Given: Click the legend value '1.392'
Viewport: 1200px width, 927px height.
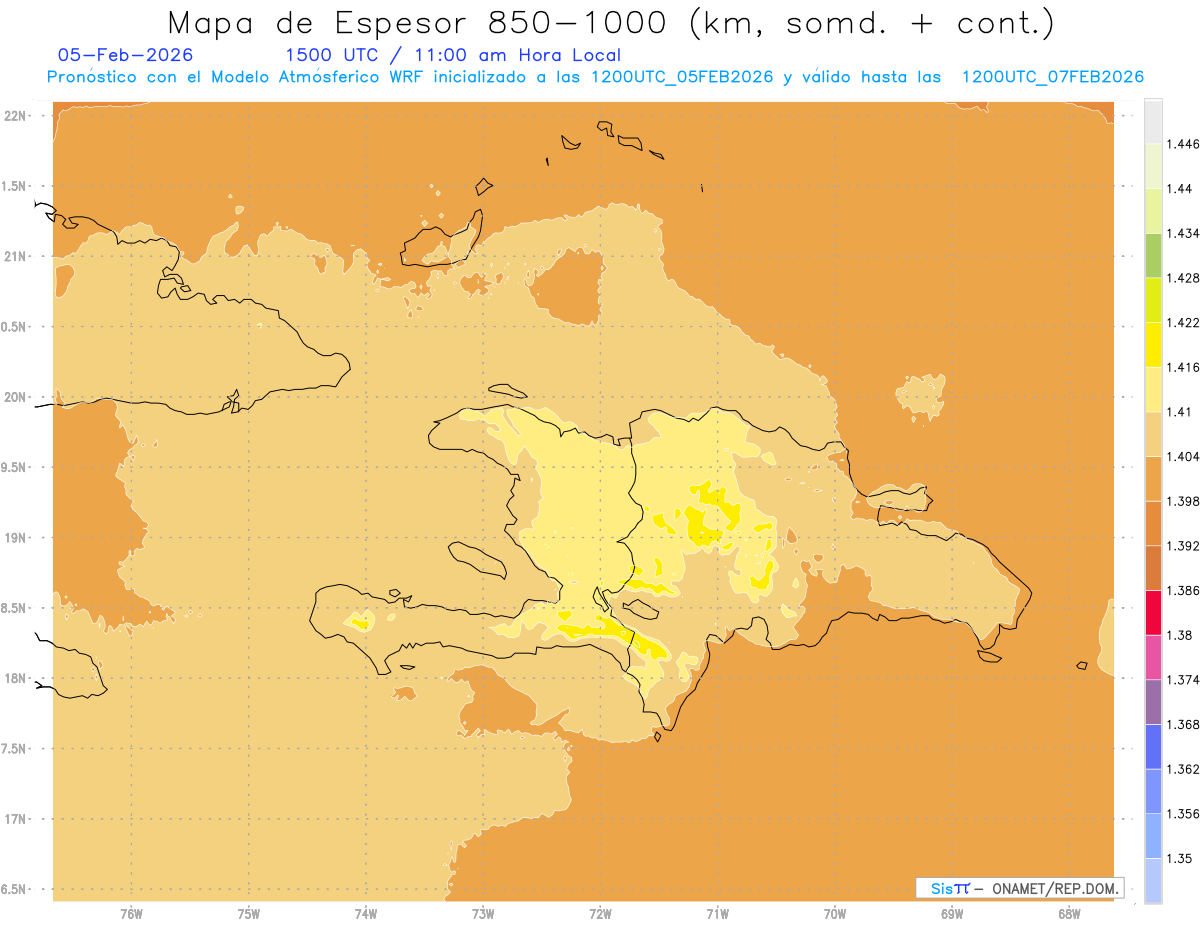Looking at the screenshot, I should (x=1183, y=546).
